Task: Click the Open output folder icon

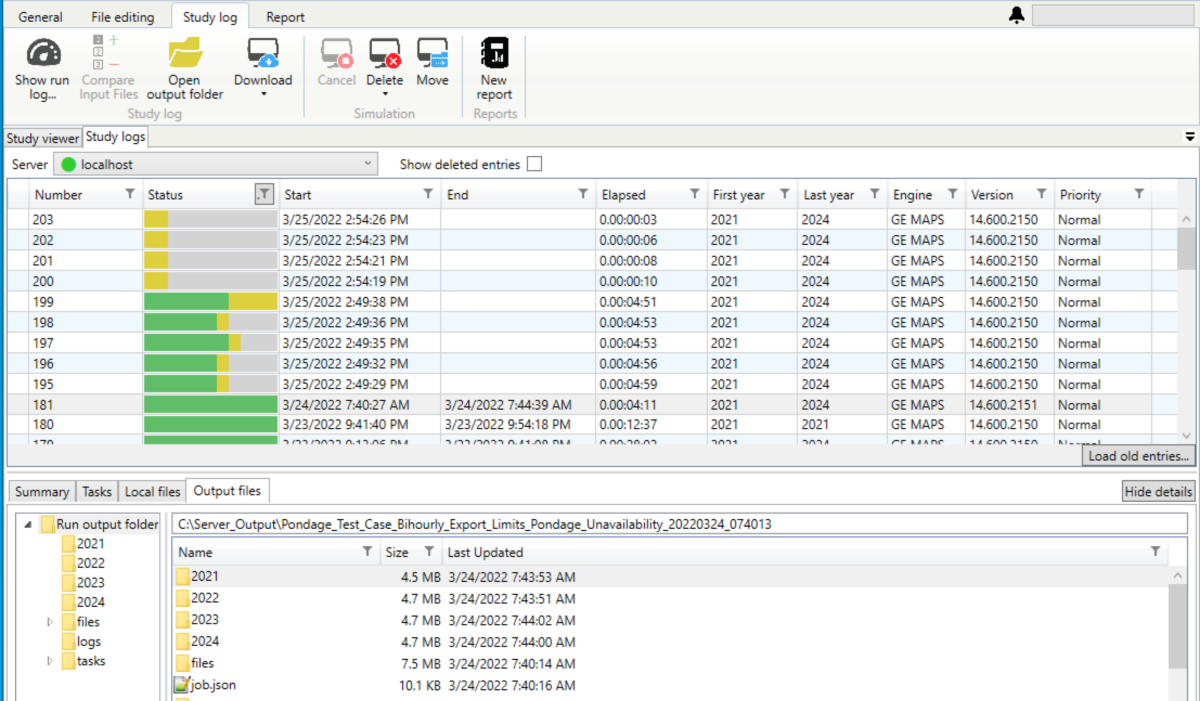Action: [185, 52]
